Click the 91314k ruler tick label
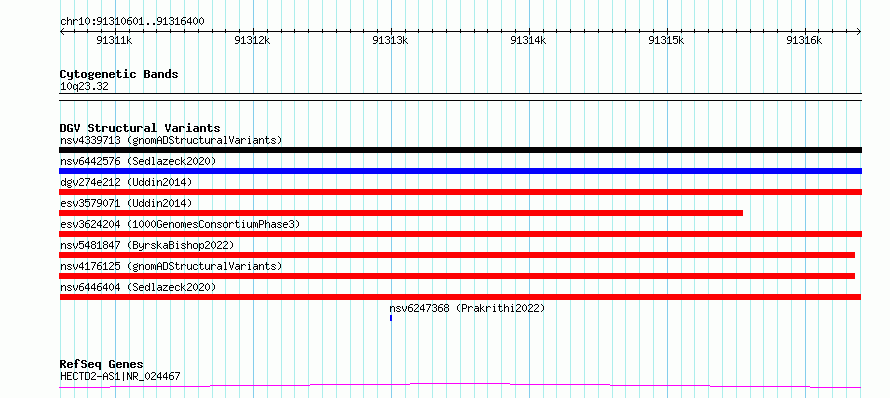The width and height of the screenshot is (890, 398). (528, 40)
